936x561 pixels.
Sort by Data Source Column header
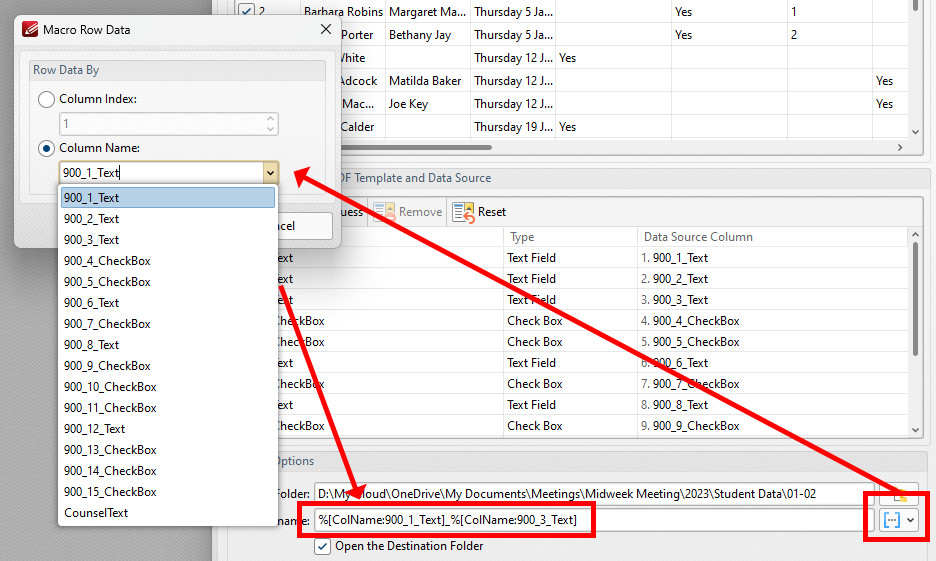click(772, 237)
